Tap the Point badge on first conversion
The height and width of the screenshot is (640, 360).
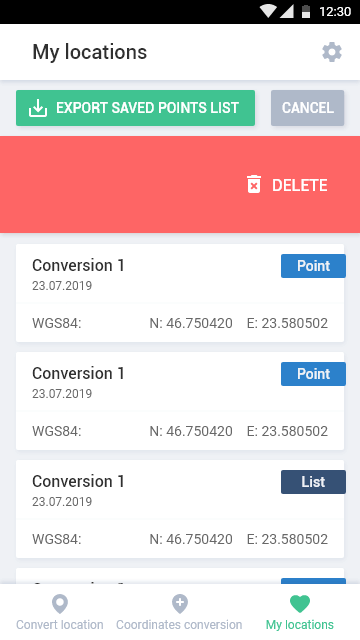[313, 266]
